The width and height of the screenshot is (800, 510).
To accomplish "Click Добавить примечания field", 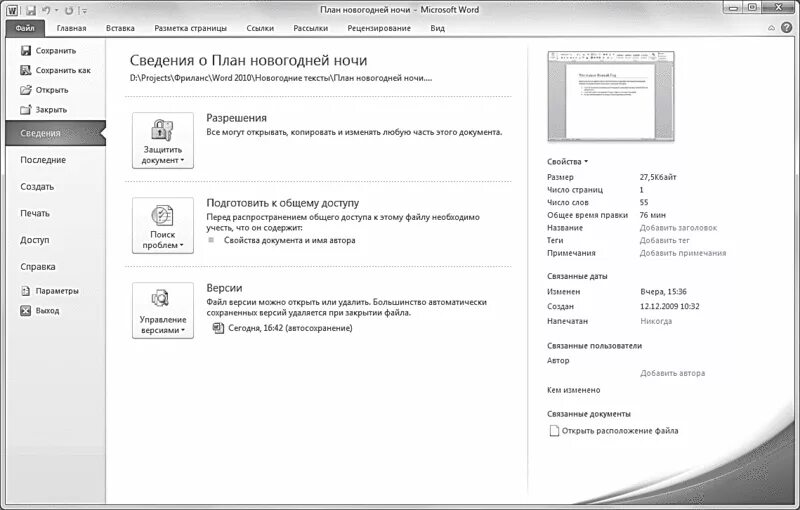I will click(x=683, y=253).
